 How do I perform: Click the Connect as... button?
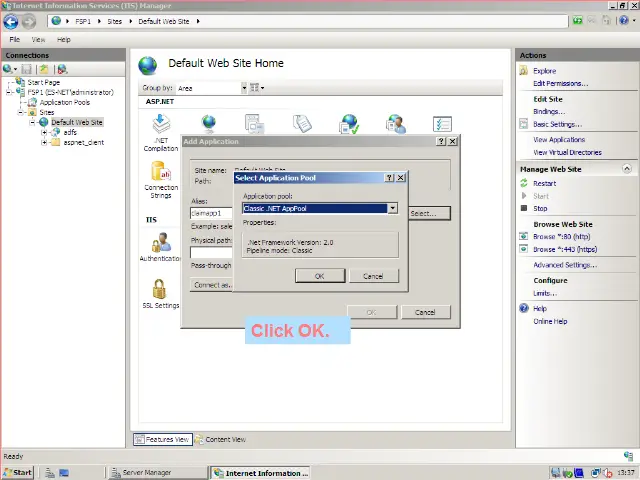pyautogui.click(x=212, y=285)
